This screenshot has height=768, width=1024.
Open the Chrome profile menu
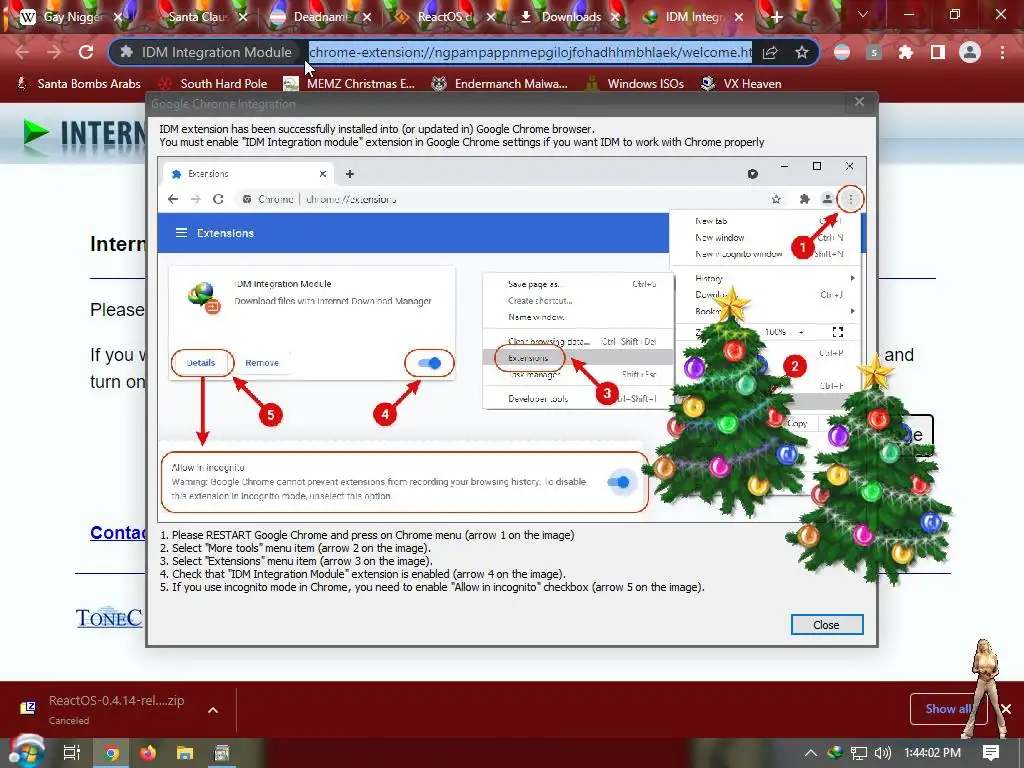tap(970, 52)
